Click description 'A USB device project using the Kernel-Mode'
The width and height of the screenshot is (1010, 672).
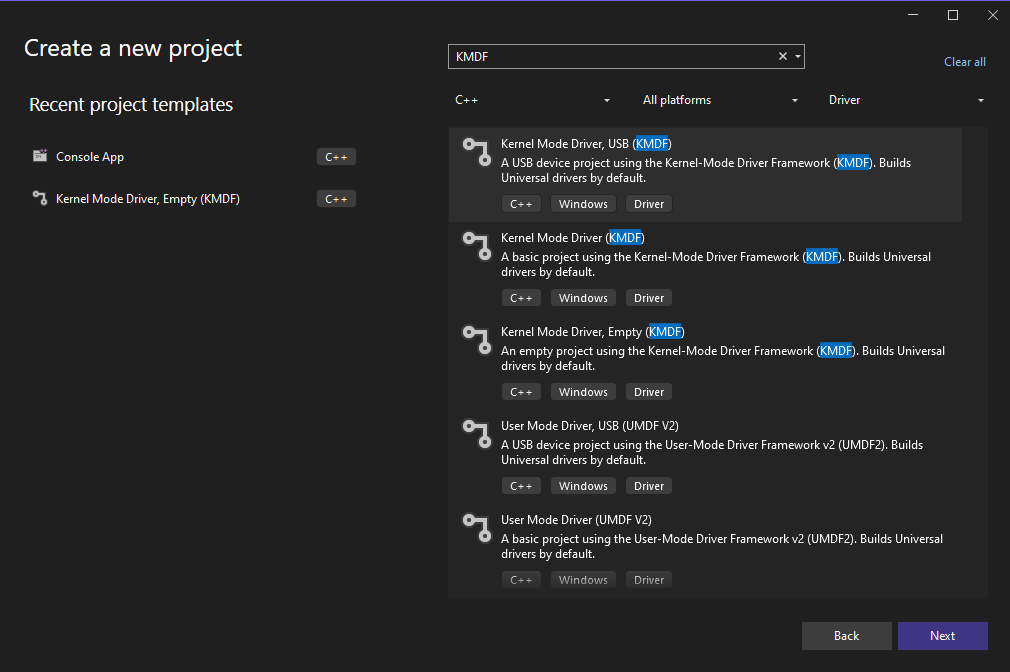[x=705, y=170]
